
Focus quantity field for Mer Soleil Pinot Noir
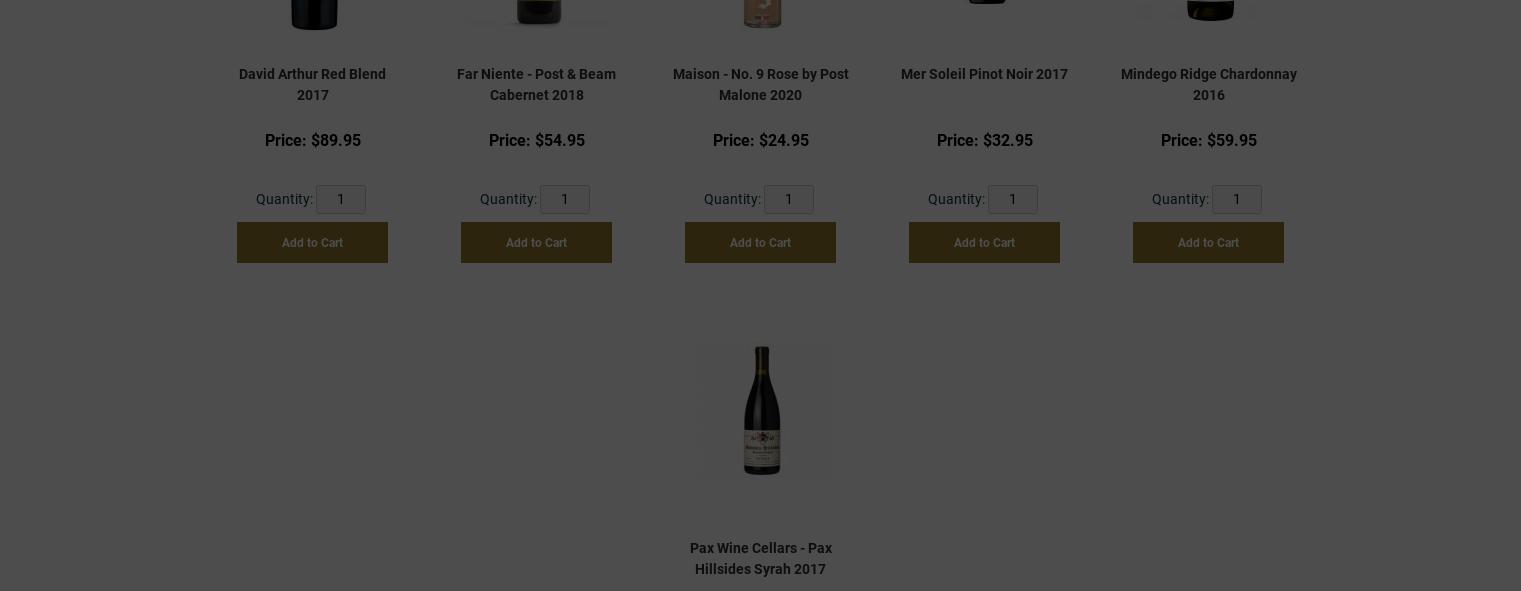tap(1013, 199)
